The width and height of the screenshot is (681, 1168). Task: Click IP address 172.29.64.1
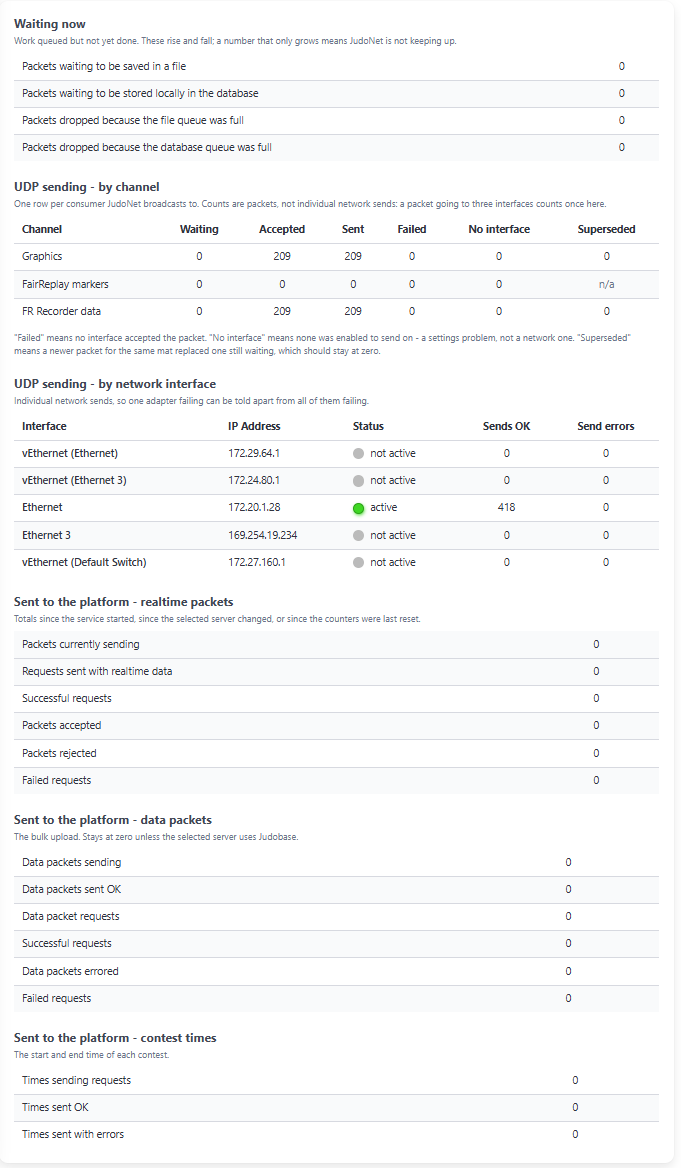(x=254, y=454)
